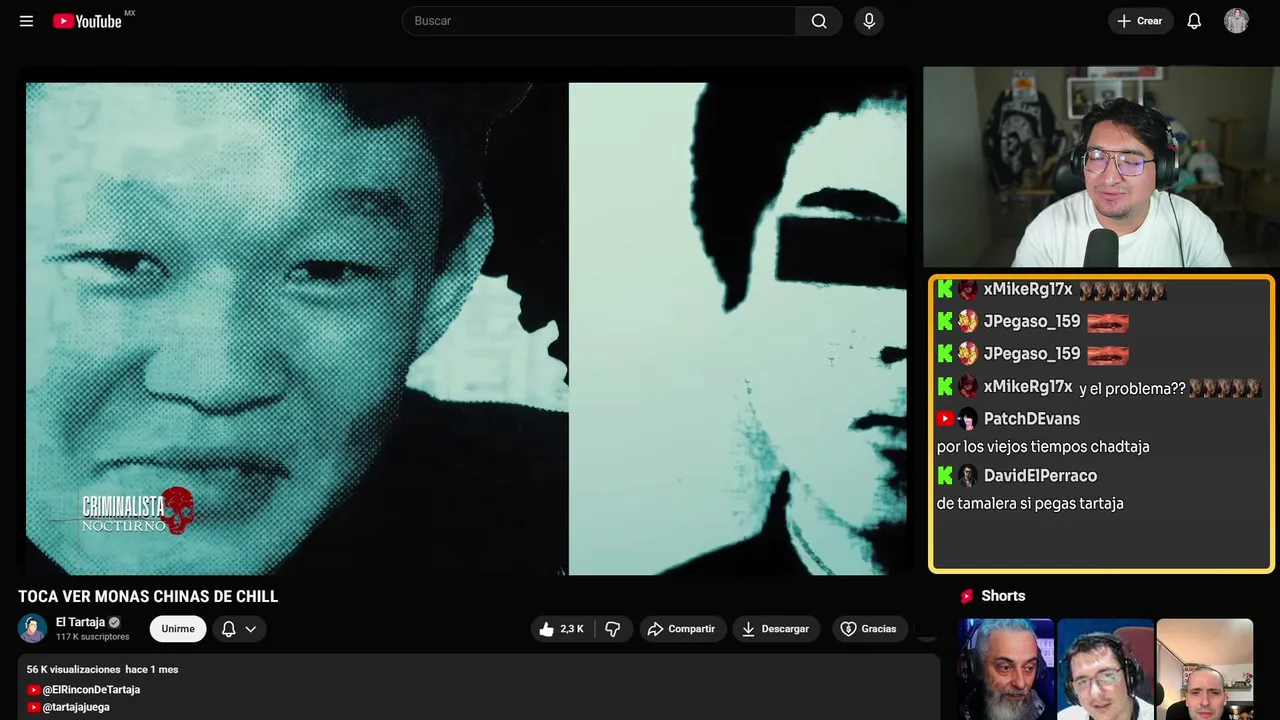1280x720 pixels.
Task: Open the YouTube guide hamburger menu
Action: (x=27, y=21)
